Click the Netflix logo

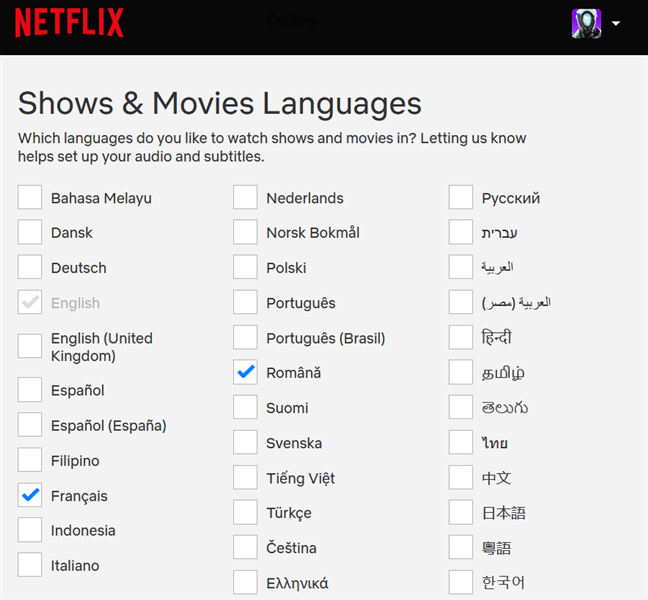[x=69, y=23]
